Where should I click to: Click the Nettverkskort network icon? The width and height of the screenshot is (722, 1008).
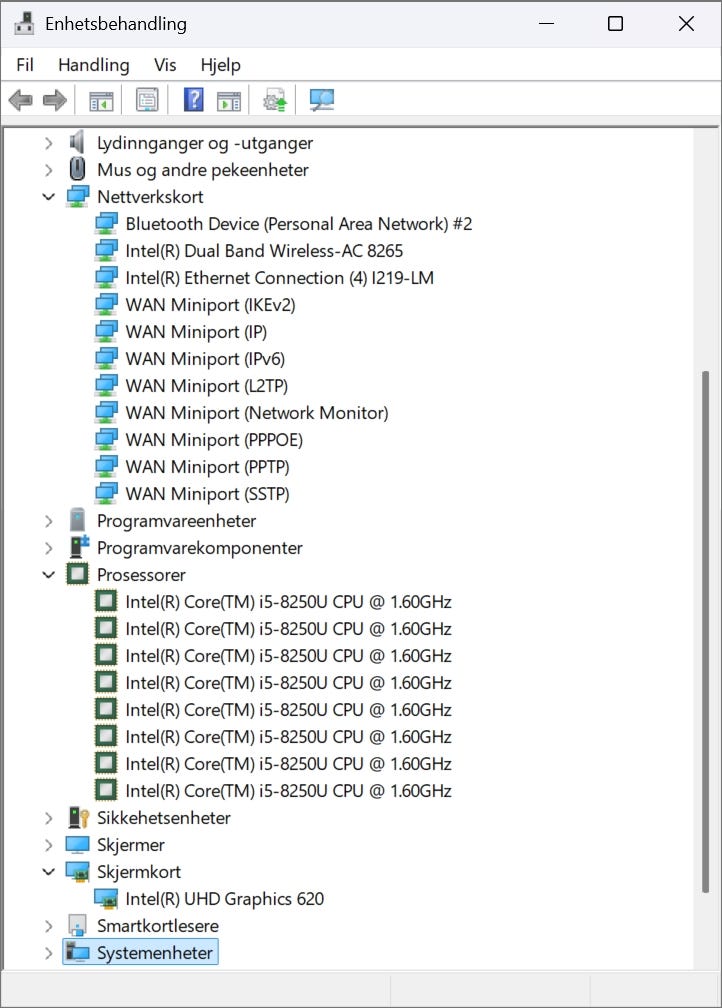coord(77,197)
